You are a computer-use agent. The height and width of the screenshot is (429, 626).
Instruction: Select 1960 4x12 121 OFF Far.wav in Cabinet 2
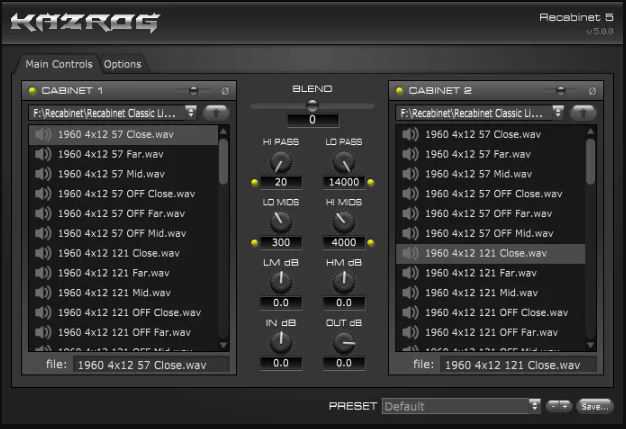point(491,332)
